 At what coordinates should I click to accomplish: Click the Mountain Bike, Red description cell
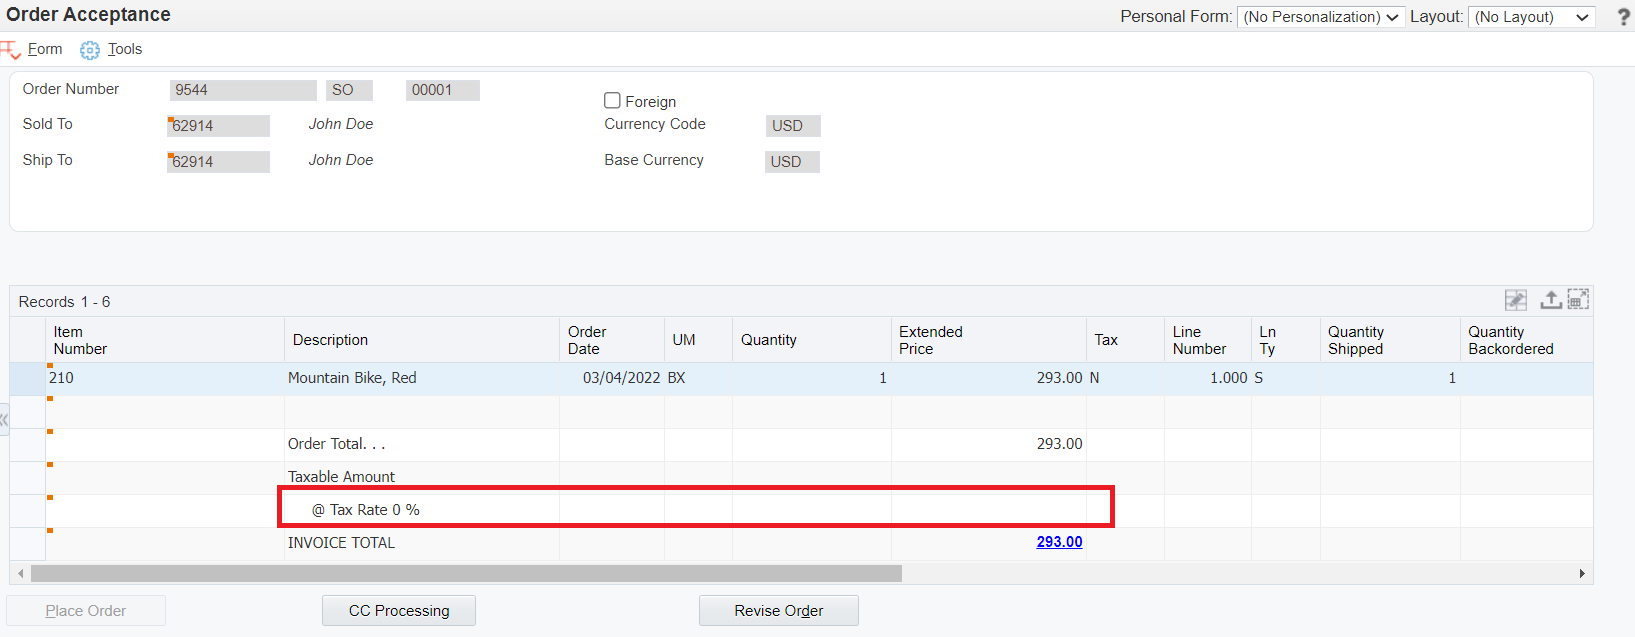[x=422, y=378]
